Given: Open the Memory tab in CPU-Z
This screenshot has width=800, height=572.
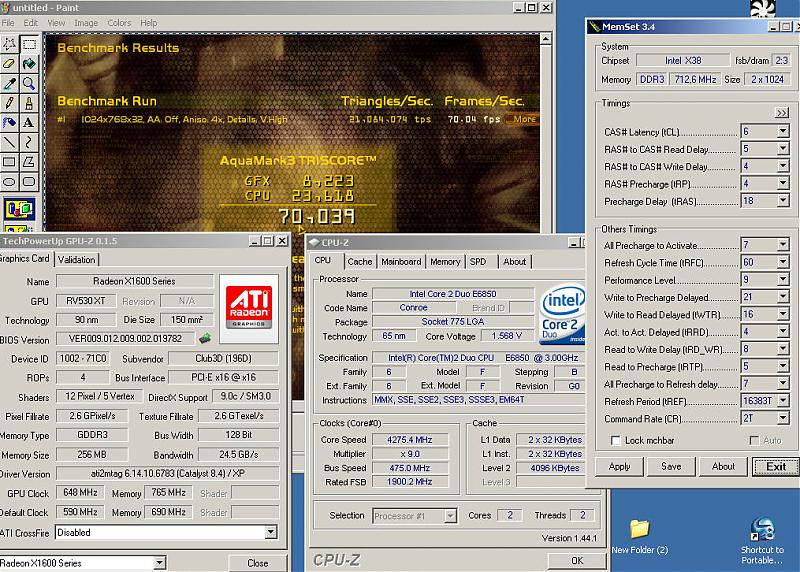Looking at the screenshot, I should [x=445, y=262].
